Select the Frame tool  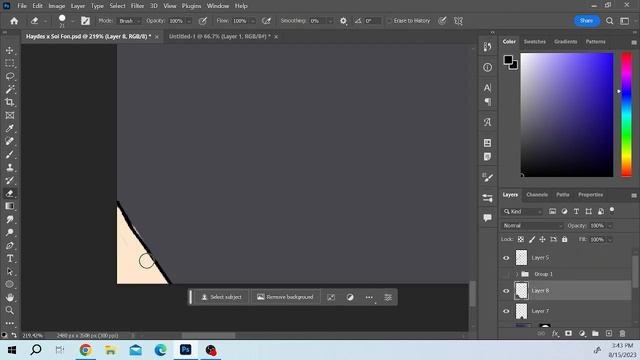coord(10,116)
